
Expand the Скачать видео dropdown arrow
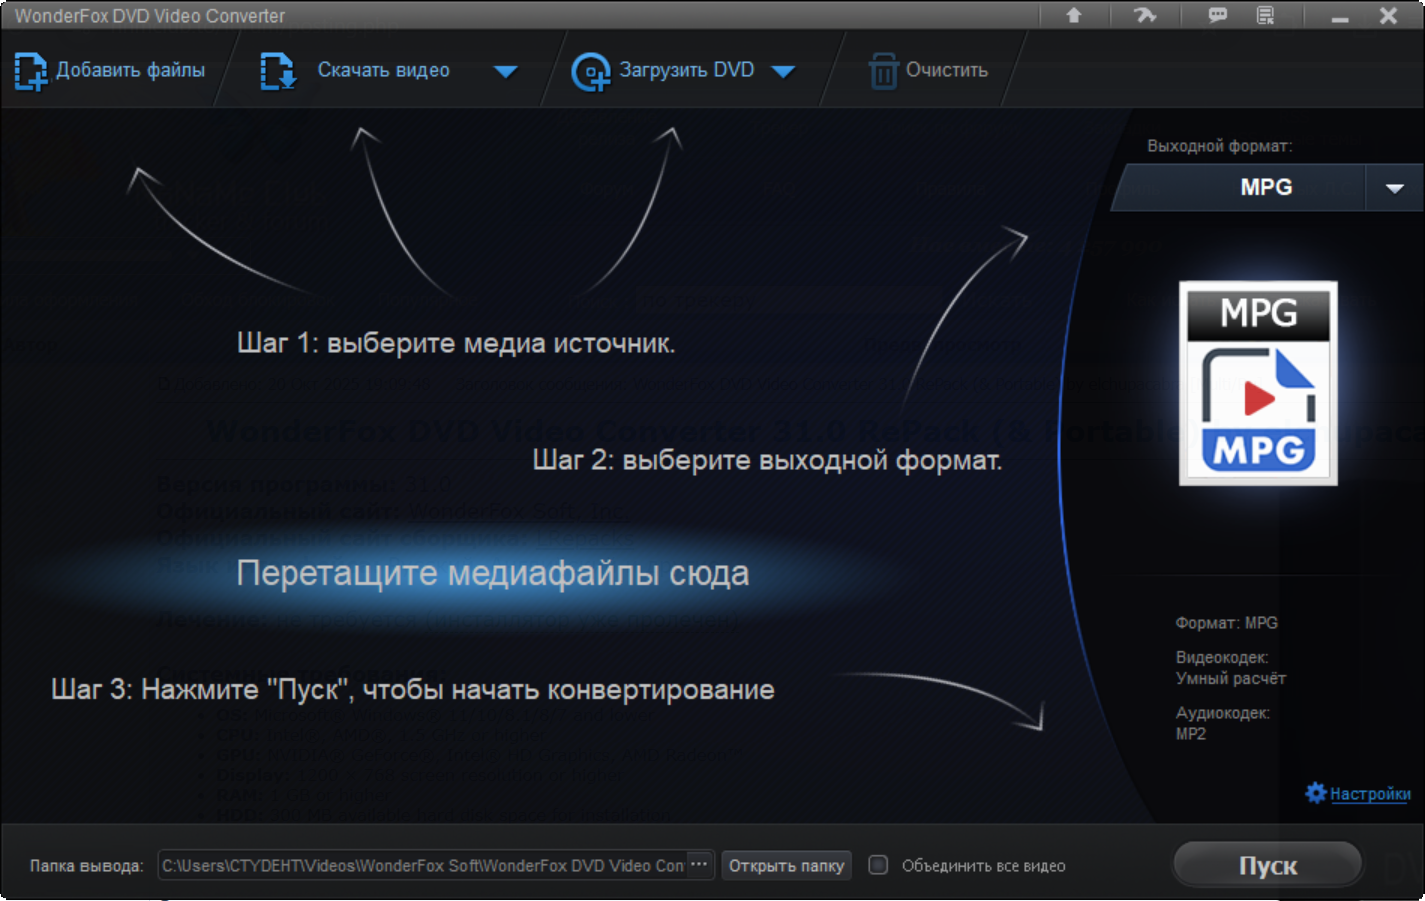tap(506, 71)
